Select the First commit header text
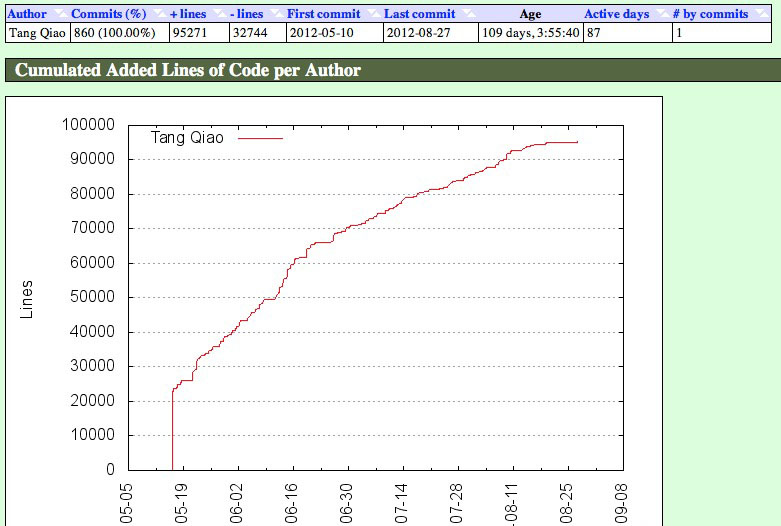This screenshot has height=526, width=781. tap(323, 14)
